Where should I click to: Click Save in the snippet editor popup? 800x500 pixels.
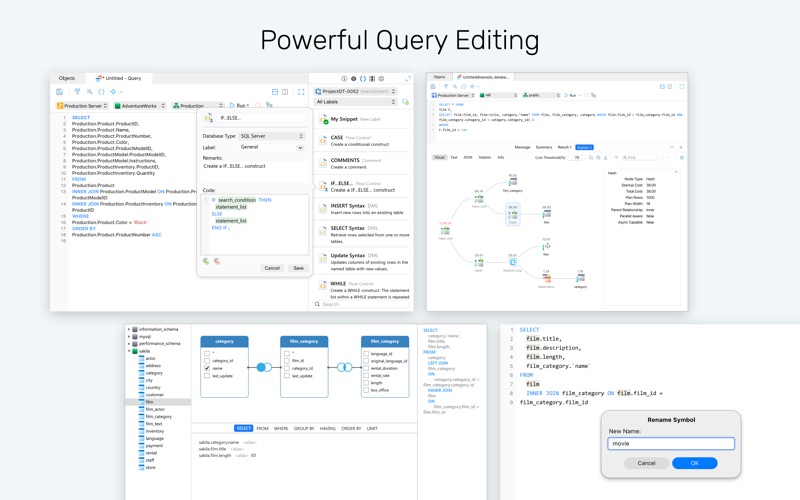298,268
